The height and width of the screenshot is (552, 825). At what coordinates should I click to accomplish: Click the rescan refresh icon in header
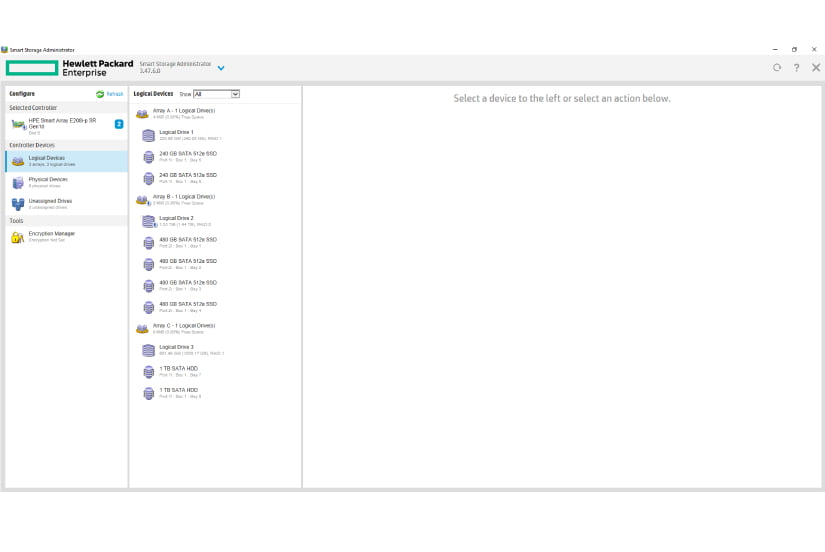(777, 67)
